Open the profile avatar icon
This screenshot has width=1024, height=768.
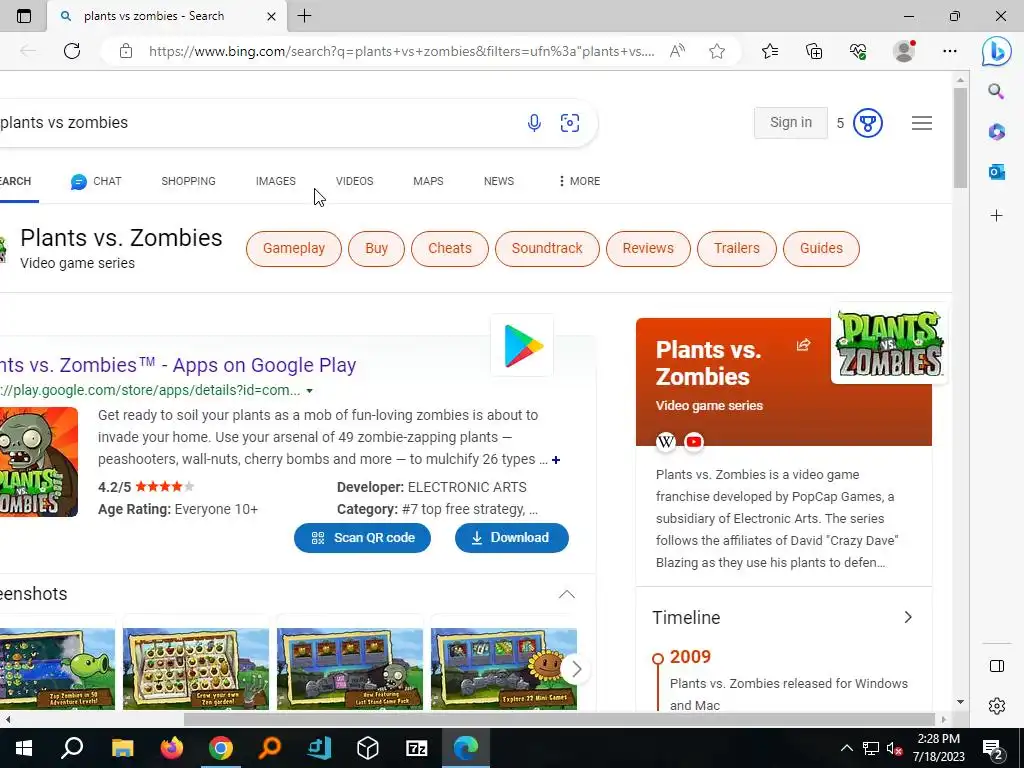[x=904, y=51]
